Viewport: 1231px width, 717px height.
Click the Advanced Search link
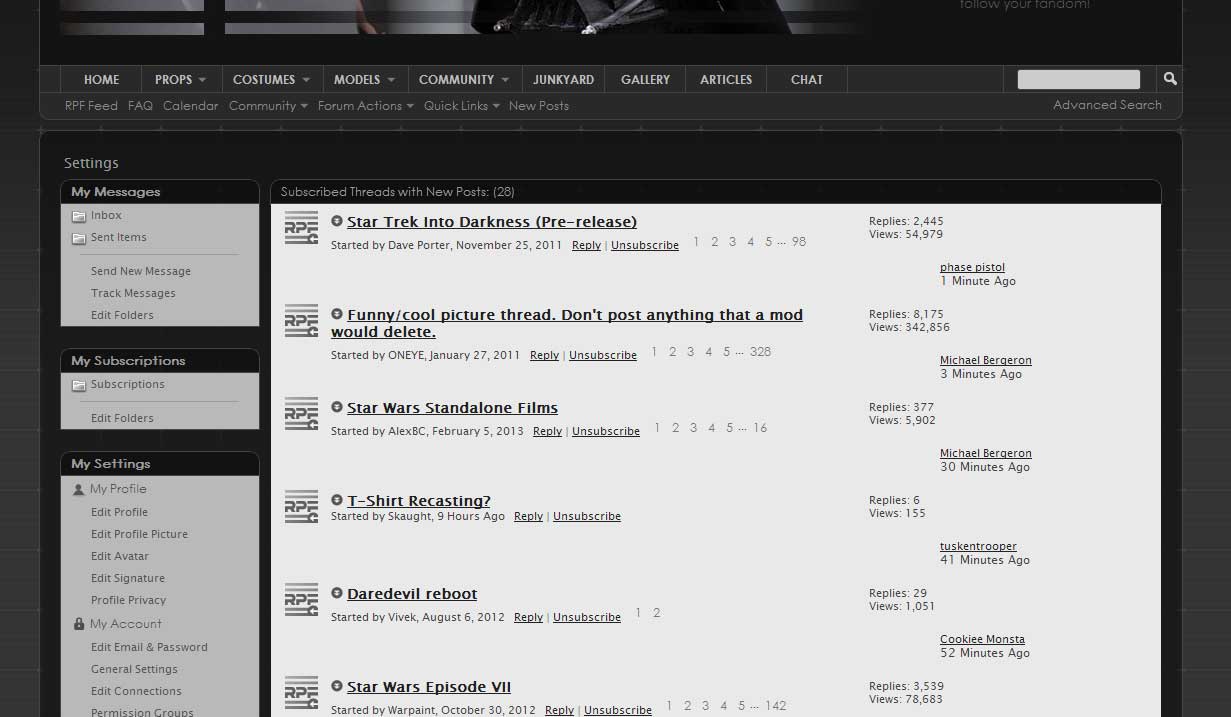click(x=1107, y=105)
